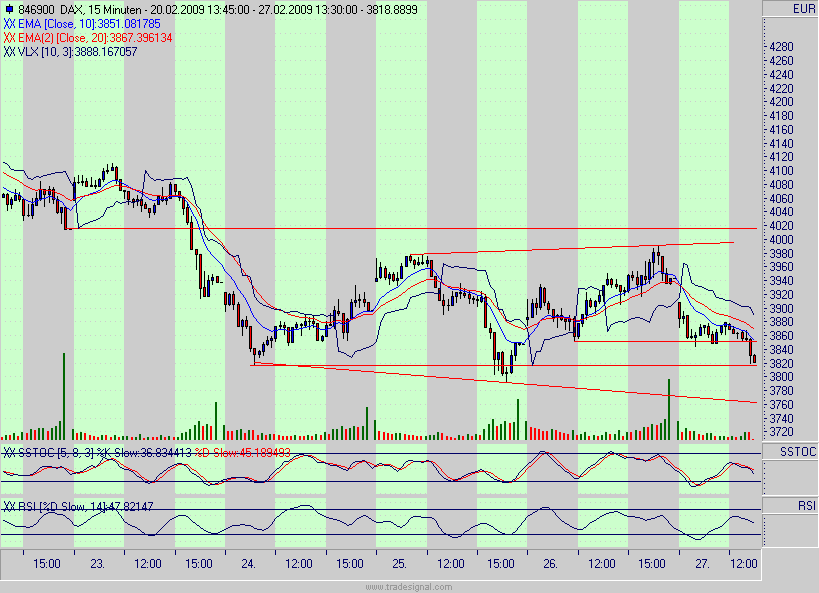Open the www.tradesignal.com watermark link
Screen dimensions: 819x593
click(x=409, y=586)
